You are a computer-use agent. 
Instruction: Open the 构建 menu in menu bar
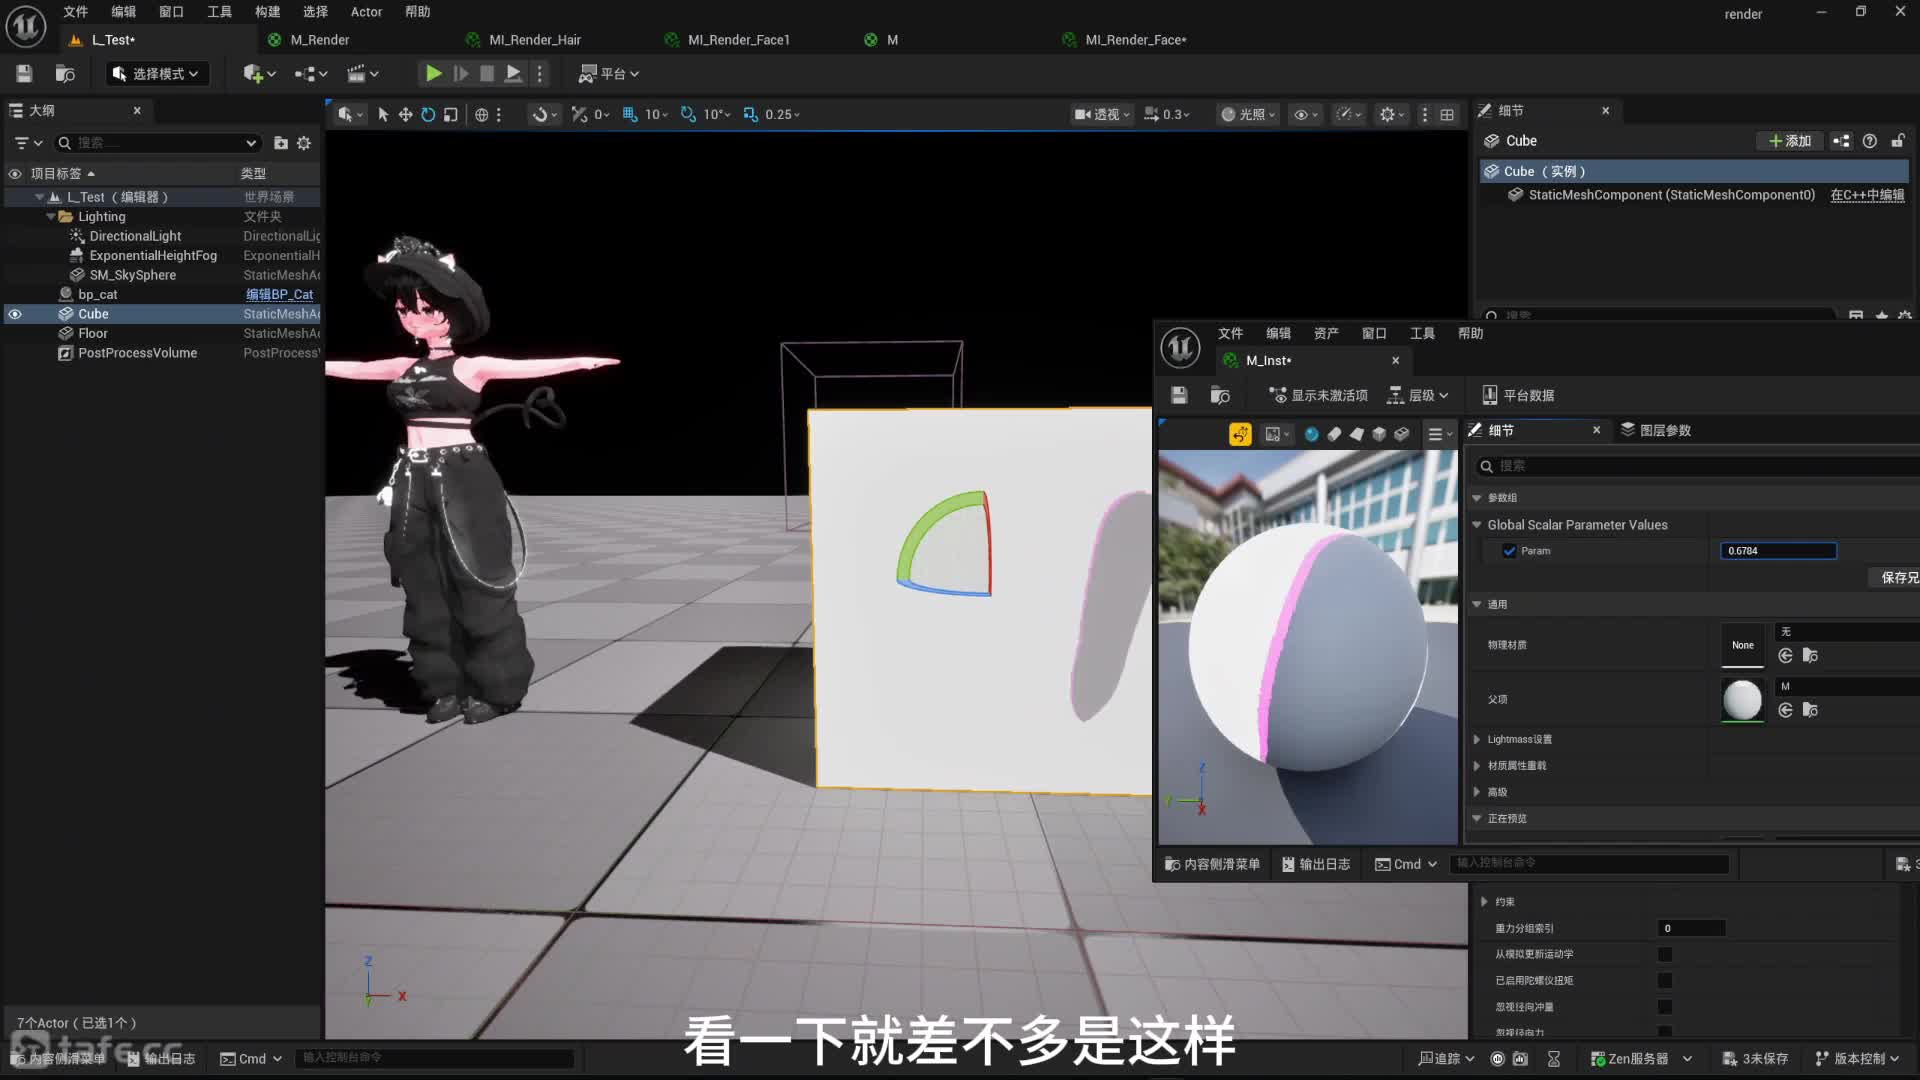pyautogui.click(x=267, y=12)
